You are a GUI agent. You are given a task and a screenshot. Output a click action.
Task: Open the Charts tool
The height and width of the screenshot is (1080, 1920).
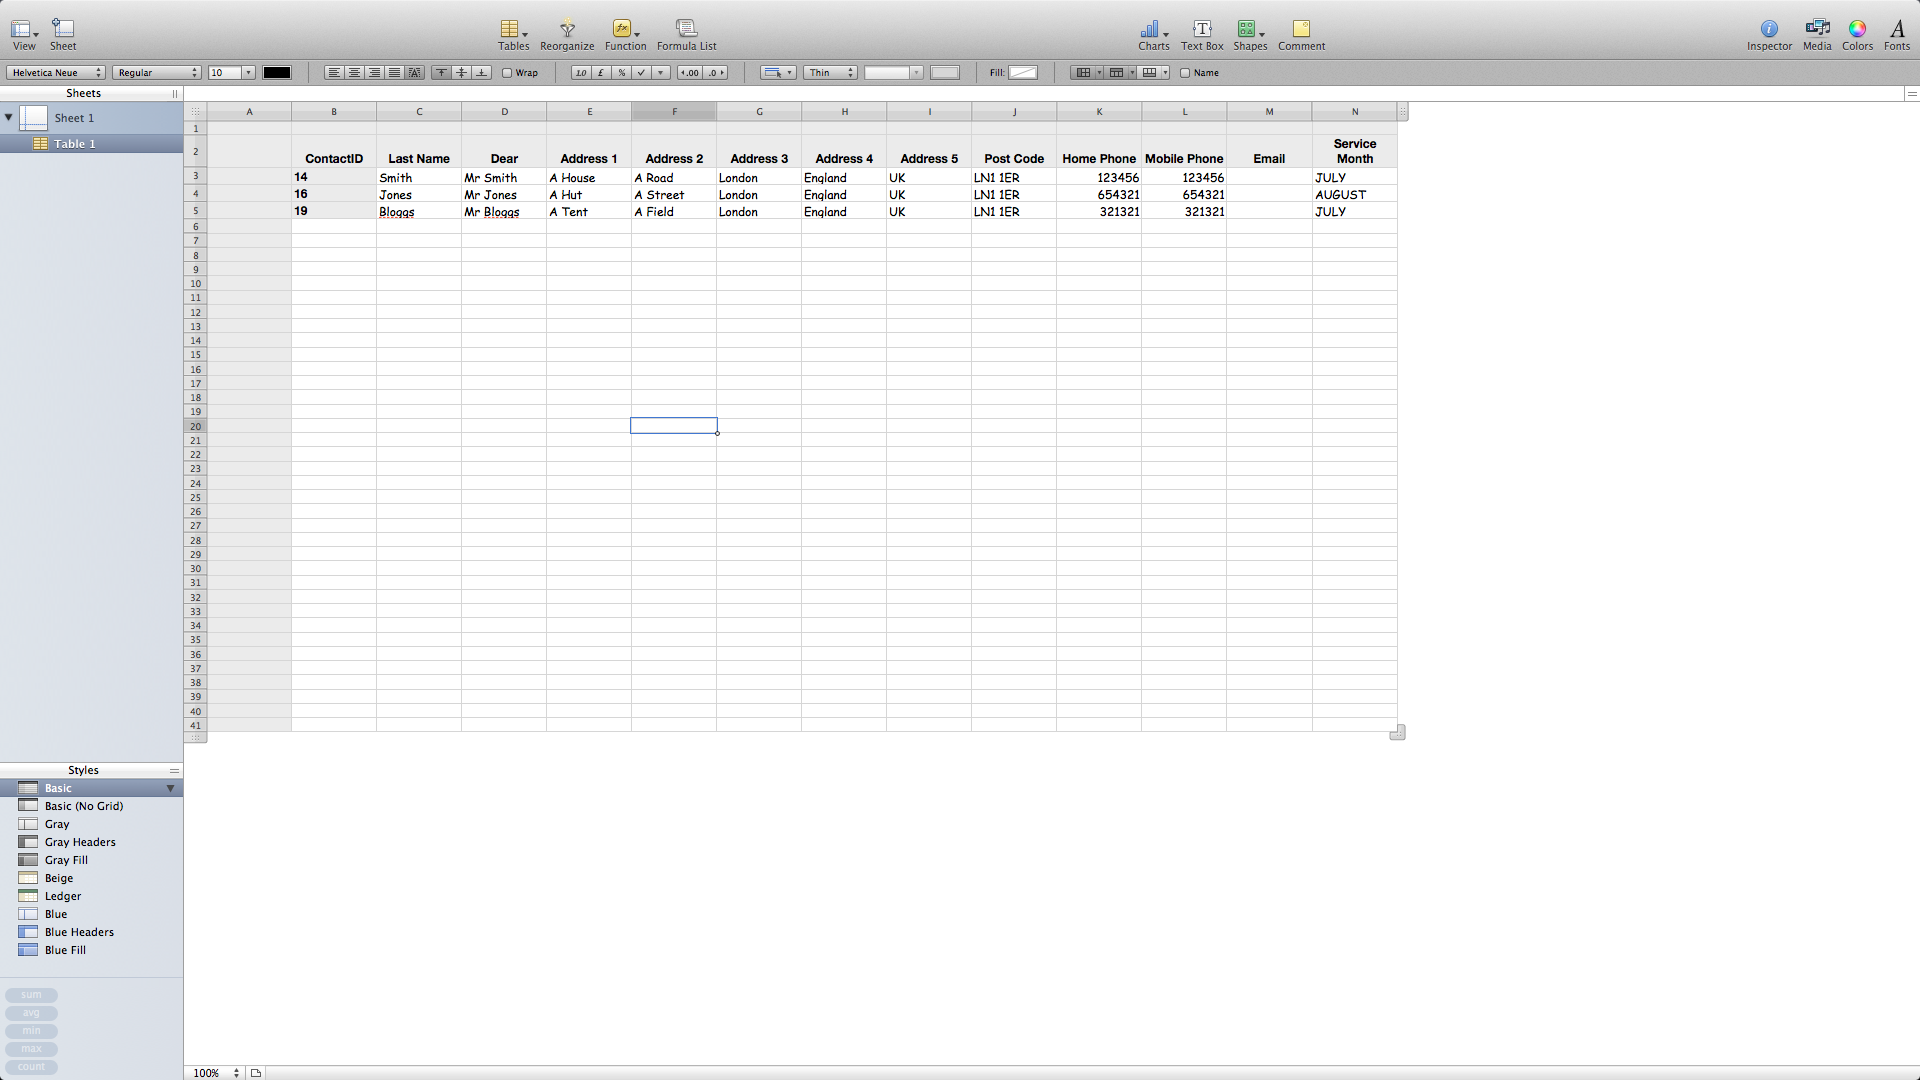click(x=1150, y=29)
